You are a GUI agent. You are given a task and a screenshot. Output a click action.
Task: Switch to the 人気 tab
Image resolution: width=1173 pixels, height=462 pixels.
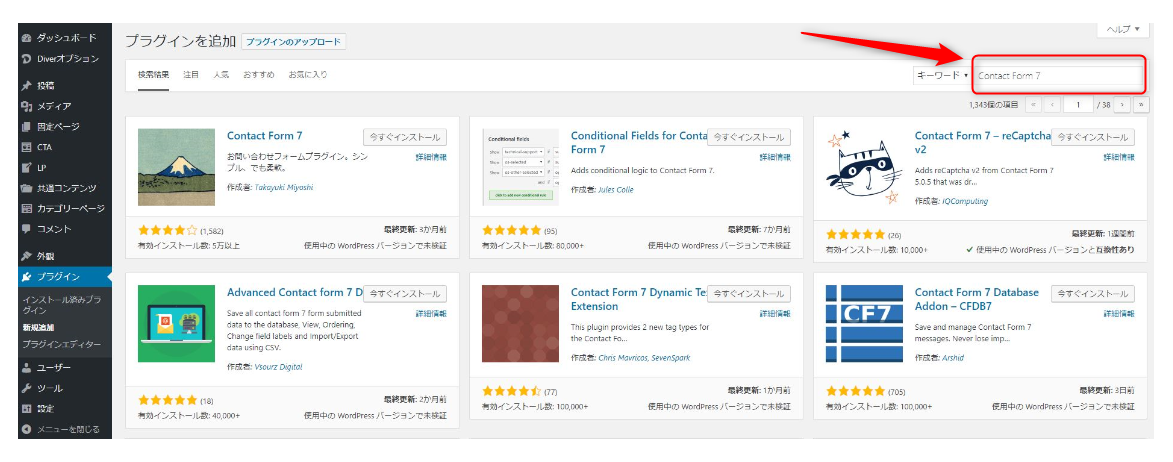click(x=221, y=75)
